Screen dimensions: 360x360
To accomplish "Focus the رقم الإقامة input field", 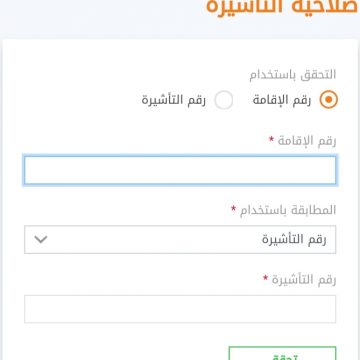I will click(x=180, y=170).
